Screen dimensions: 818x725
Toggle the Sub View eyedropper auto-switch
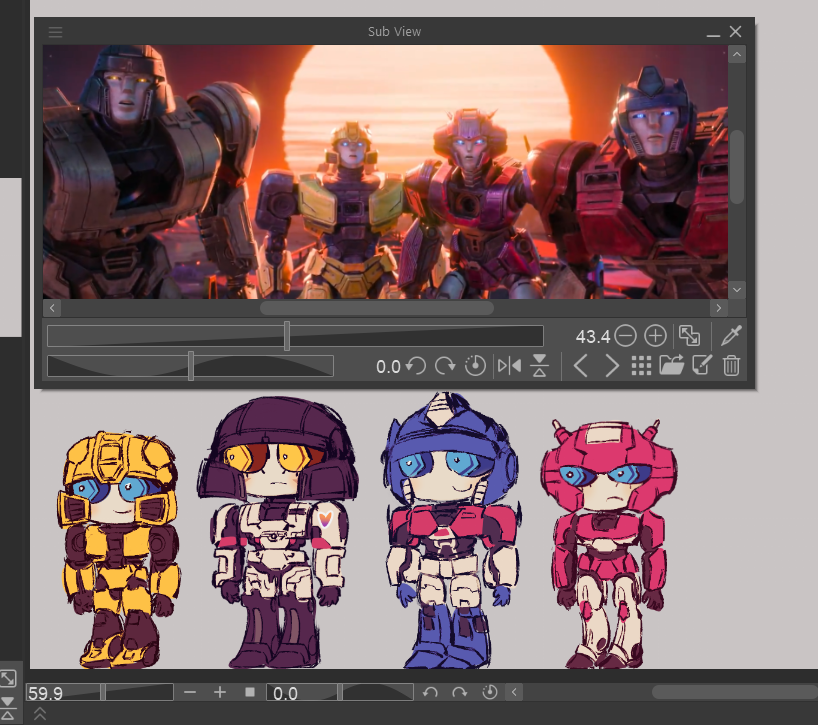[731, 335]
